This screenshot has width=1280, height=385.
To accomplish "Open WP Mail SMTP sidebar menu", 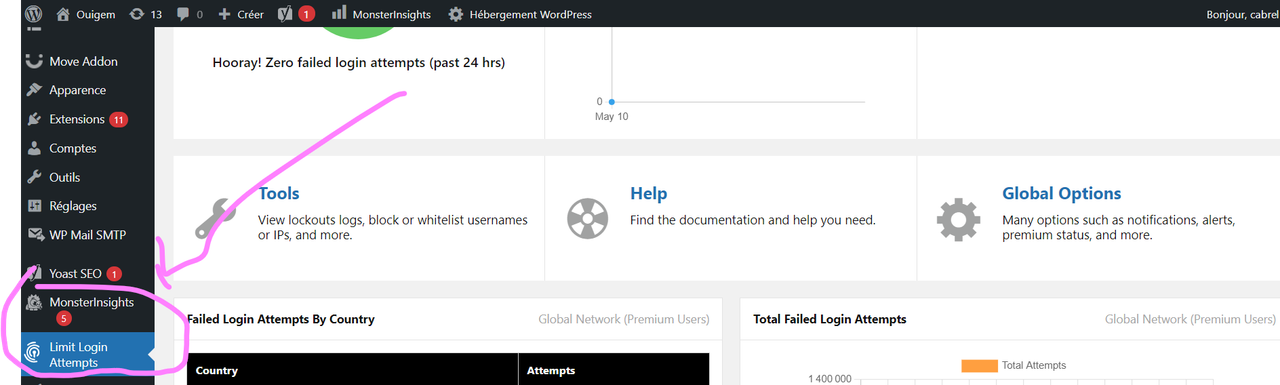I will pos(88,235).
